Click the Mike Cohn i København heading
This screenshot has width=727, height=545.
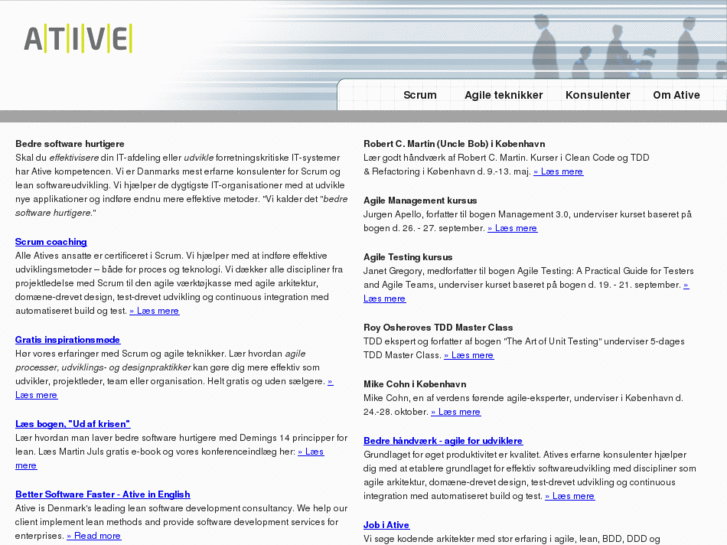click(x=415, y=384)
